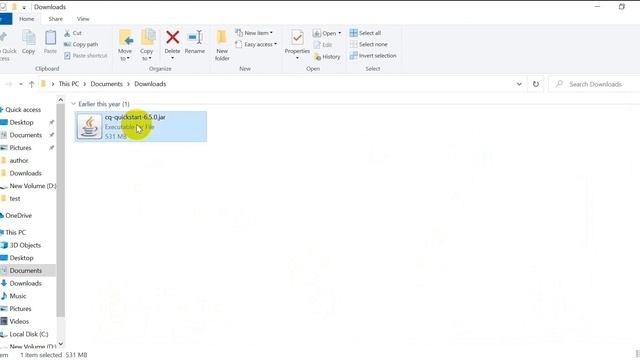Open Quick access in navigation pane

(x=23, y=110)
